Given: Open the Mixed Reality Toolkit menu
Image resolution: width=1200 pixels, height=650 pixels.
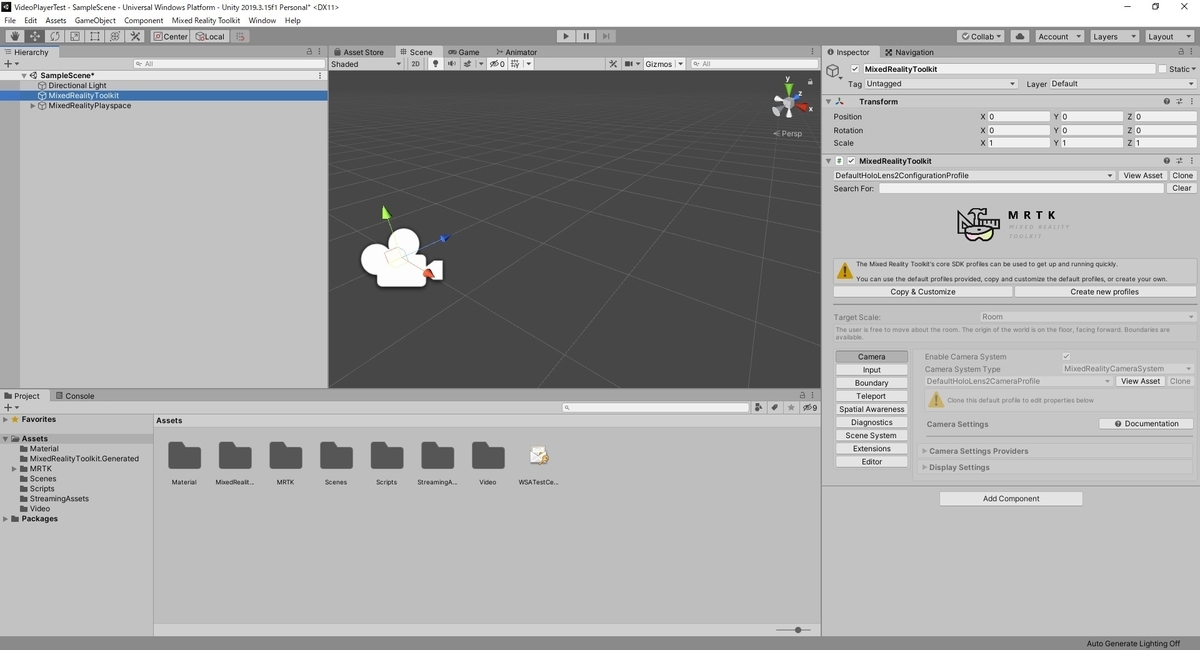Looking at the screenshot, I should [x=206, y=20].
